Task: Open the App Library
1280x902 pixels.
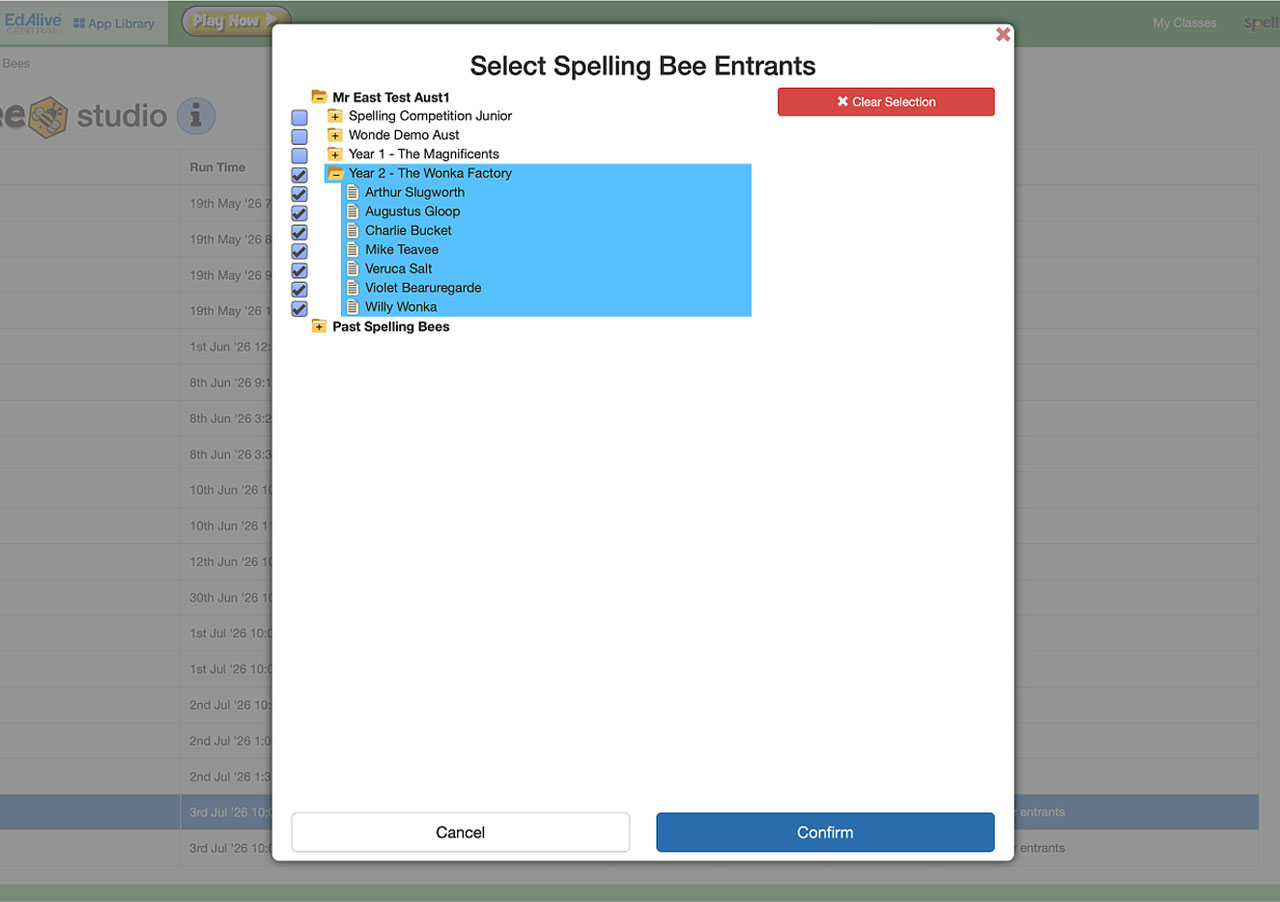Action: pos(114,23)
